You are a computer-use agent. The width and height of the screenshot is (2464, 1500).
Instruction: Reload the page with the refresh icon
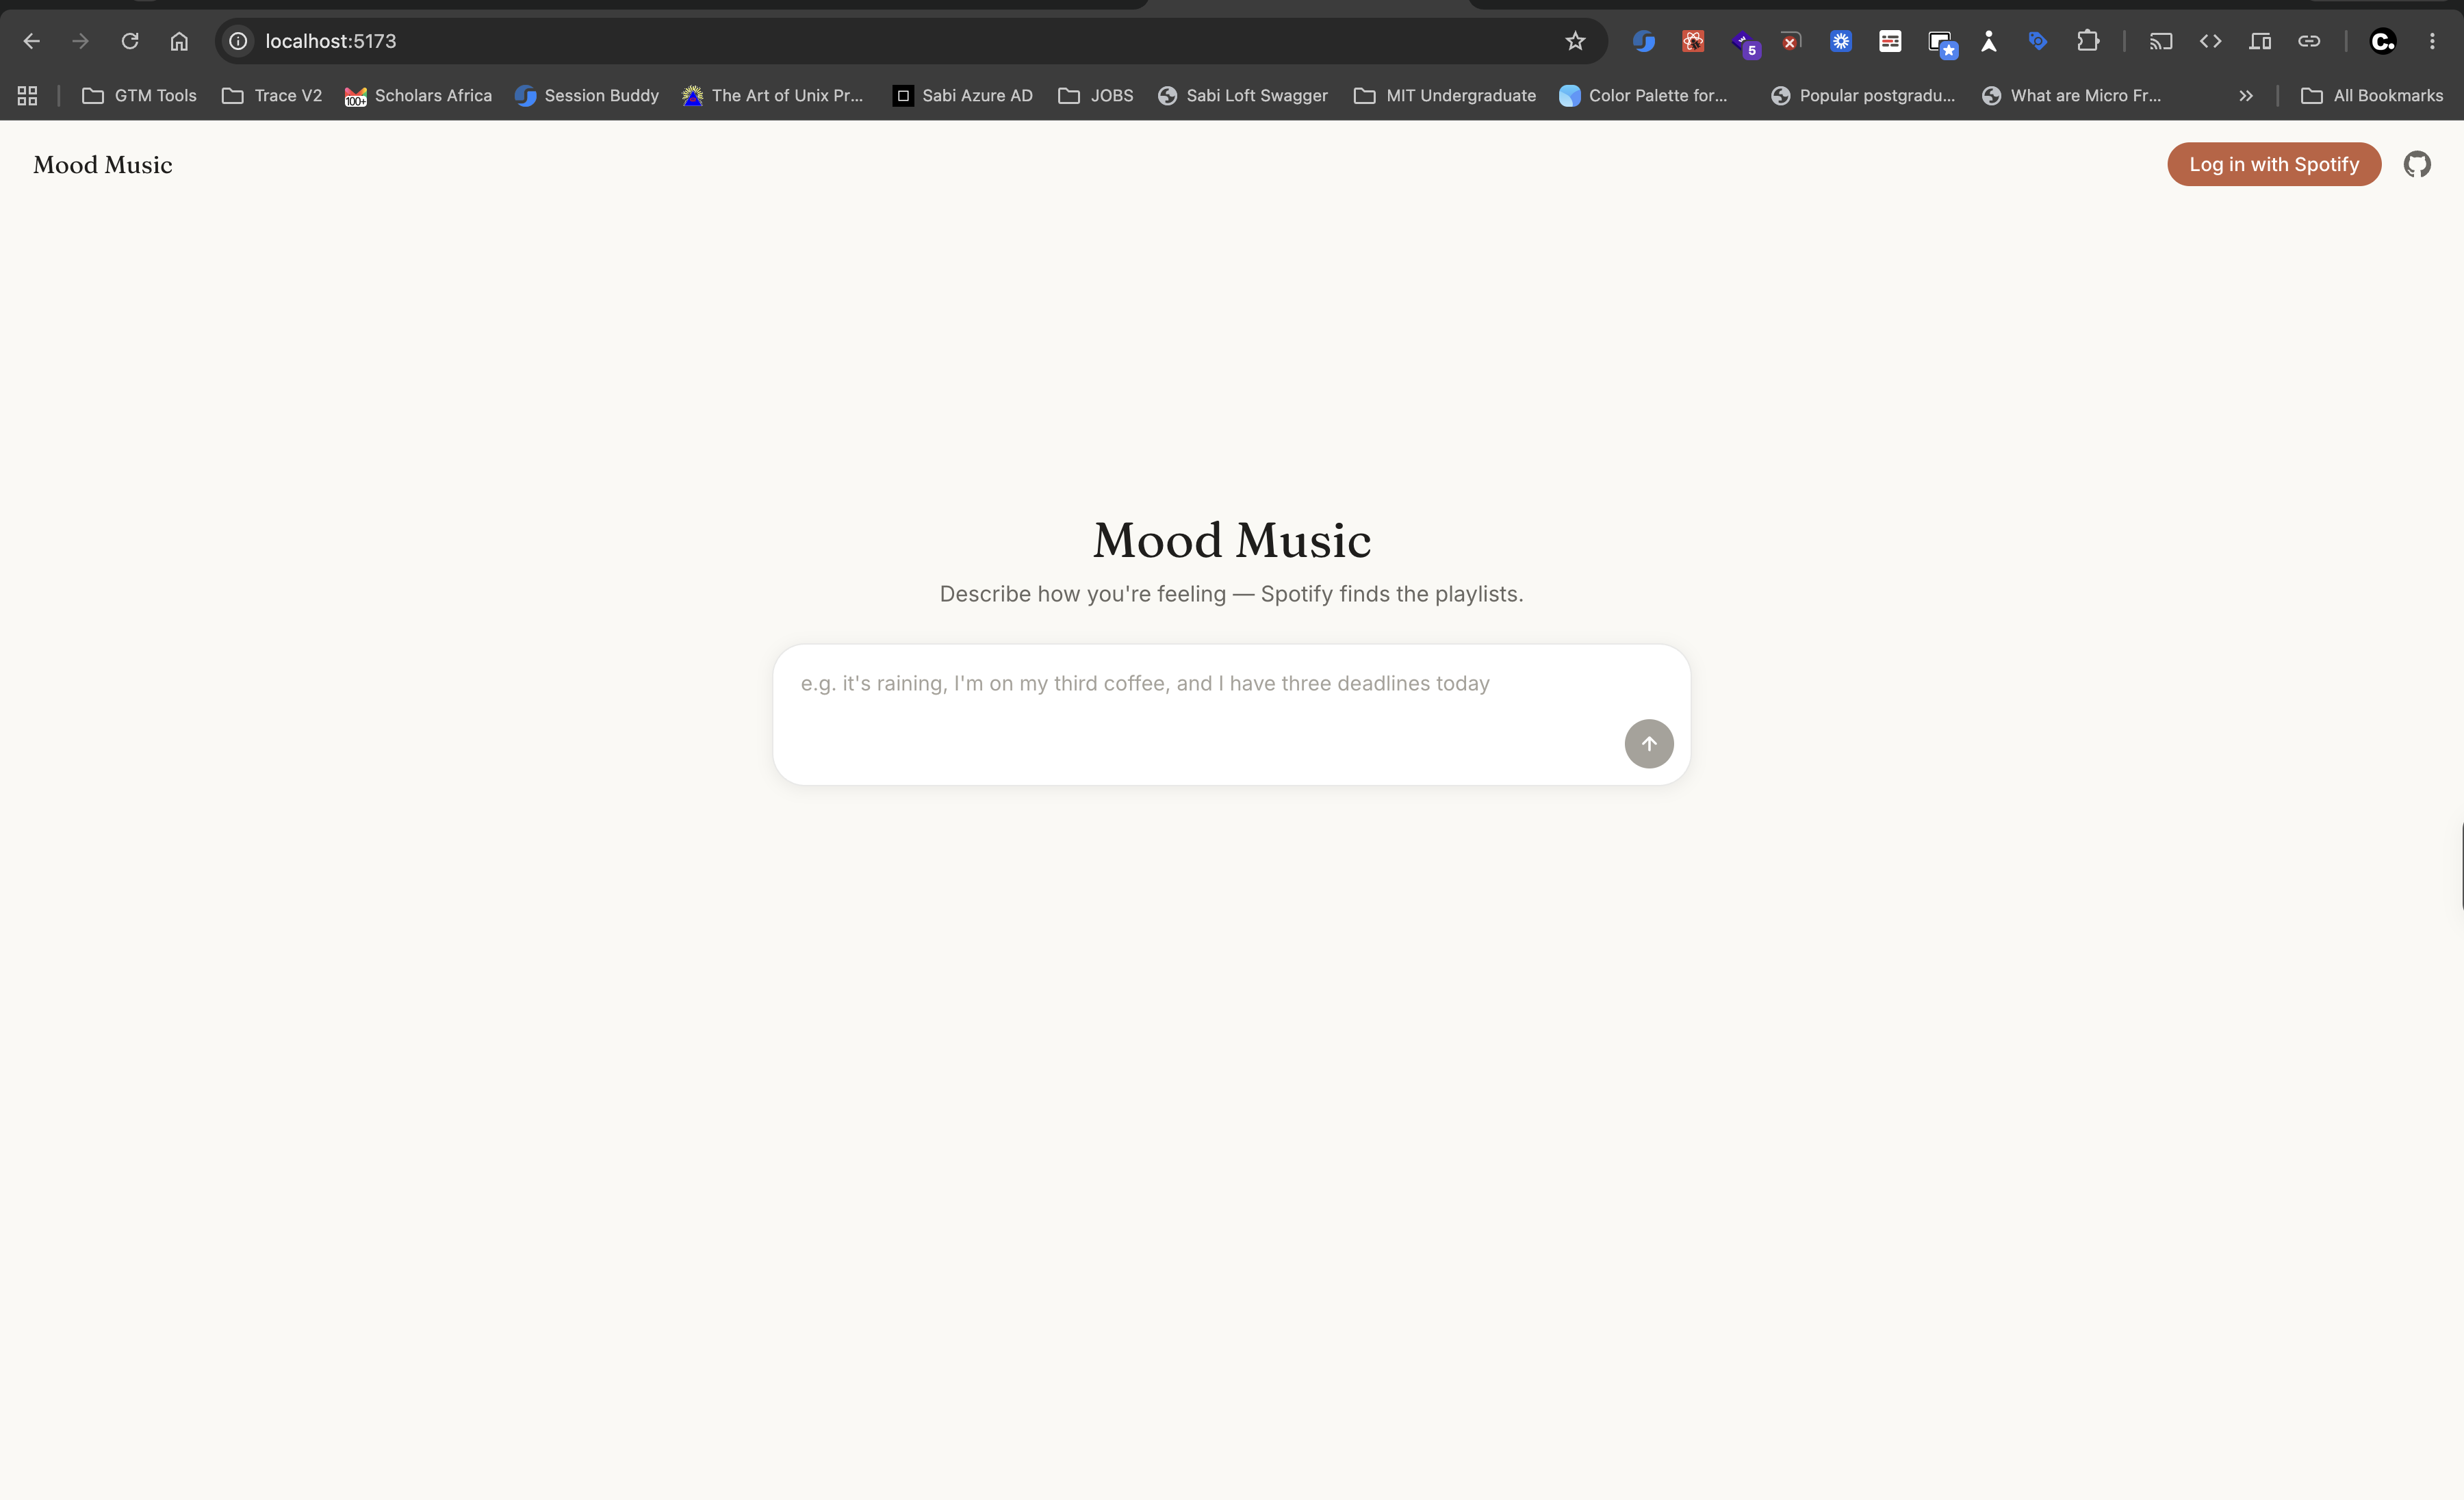130,41
